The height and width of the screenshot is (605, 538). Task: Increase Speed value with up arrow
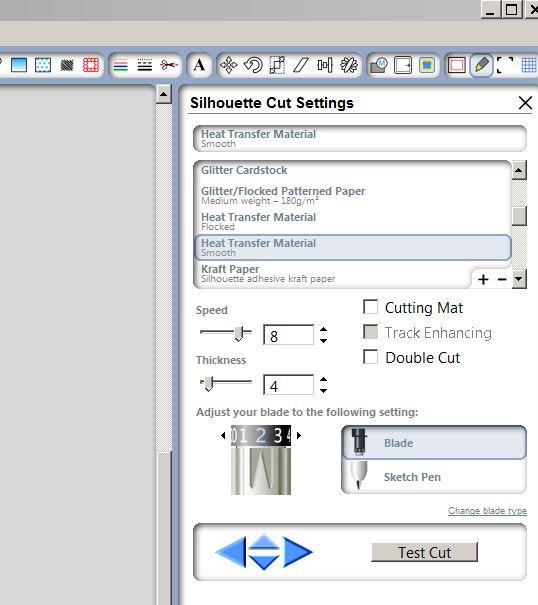coord(323,330)
